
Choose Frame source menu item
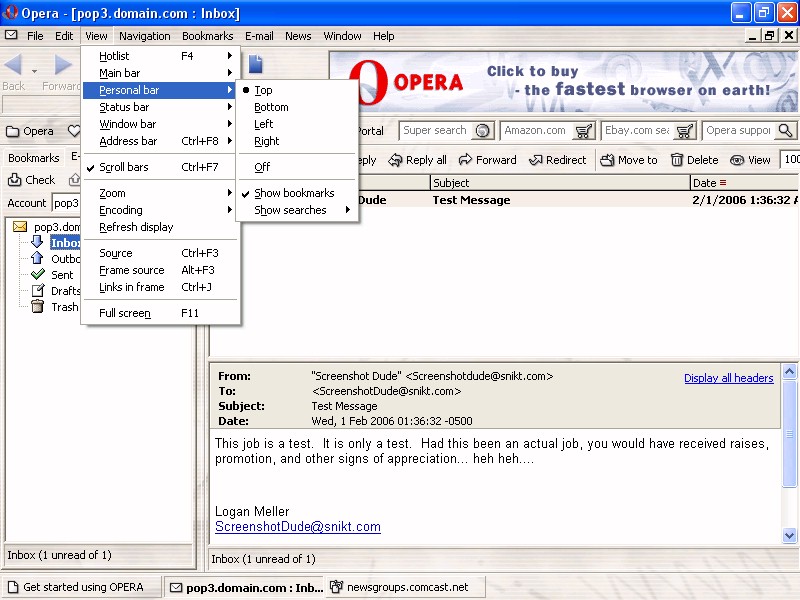[x=160, y=270]
